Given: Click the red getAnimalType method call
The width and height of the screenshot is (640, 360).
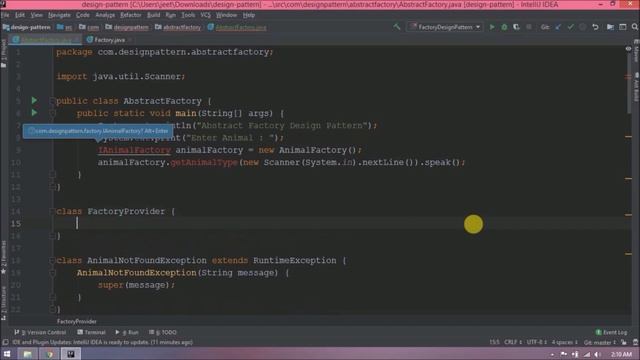Looking at the screenshot, I should click(x=204, y=162).
